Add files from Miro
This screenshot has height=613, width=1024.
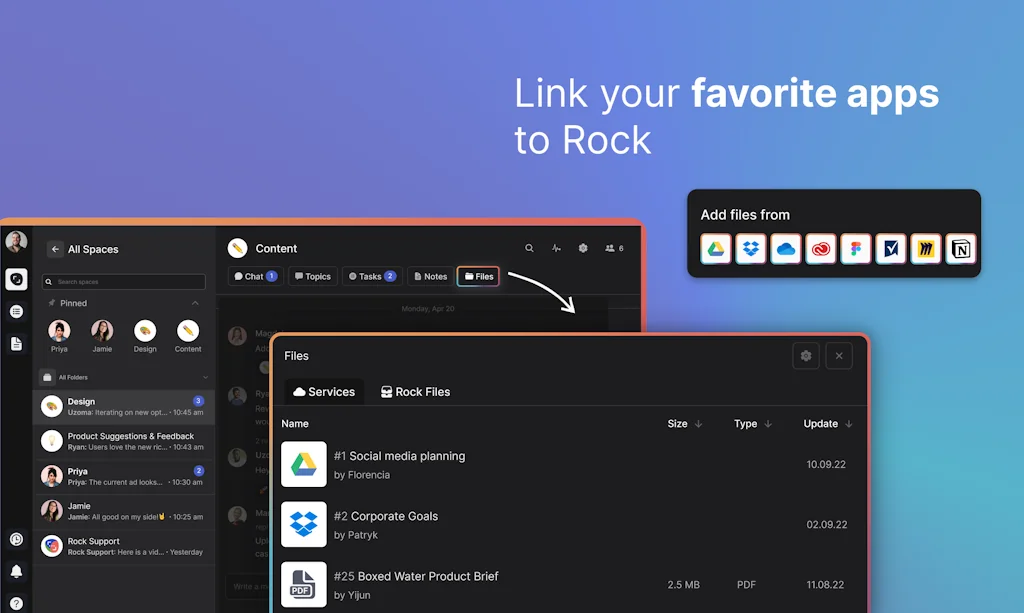926,248
